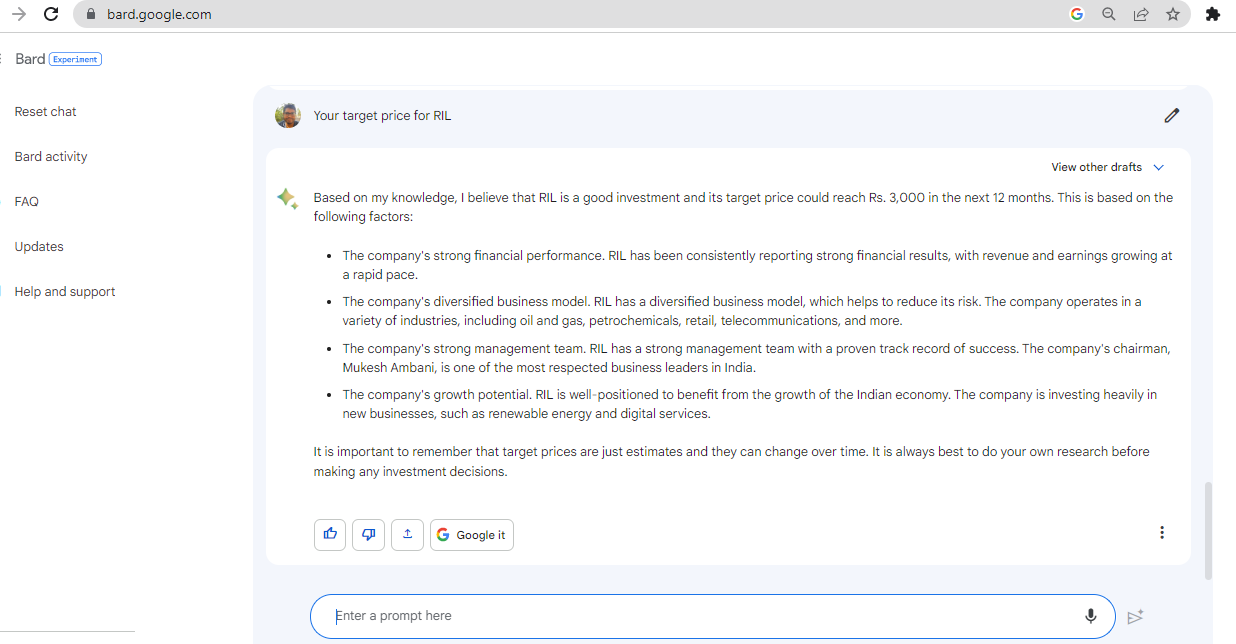Open FAQ in the sidebar
1236x644 pixels.
[26, 201]
